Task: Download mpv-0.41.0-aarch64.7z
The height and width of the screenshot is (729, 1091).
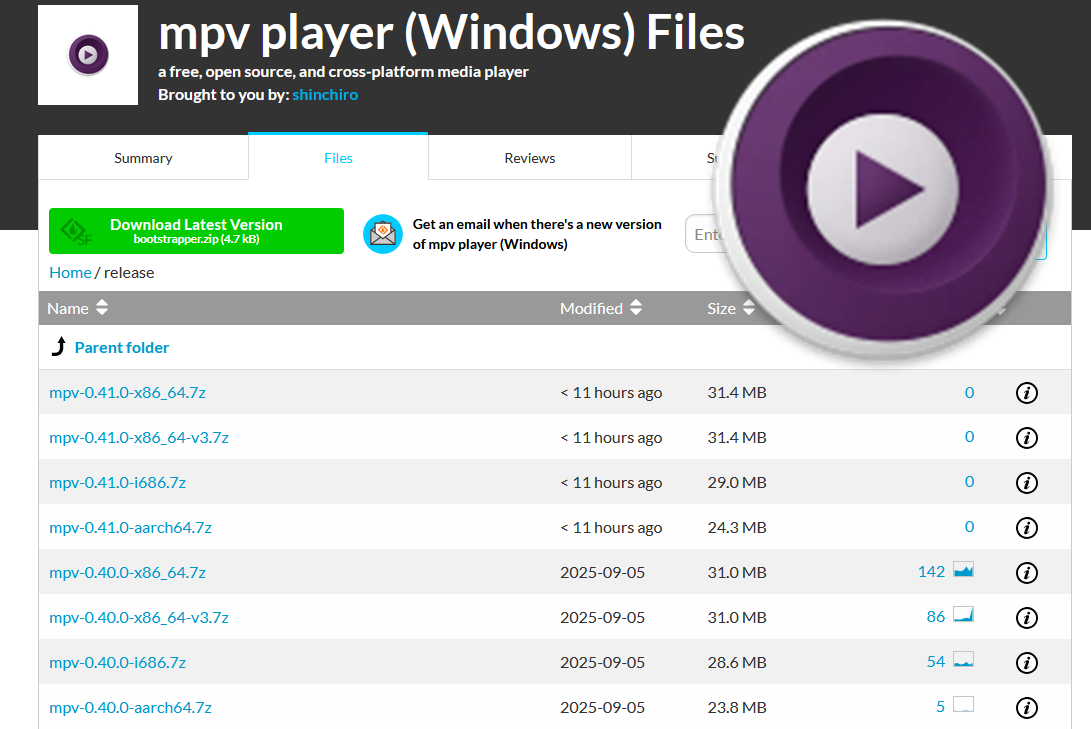Action: pos(130,527)
